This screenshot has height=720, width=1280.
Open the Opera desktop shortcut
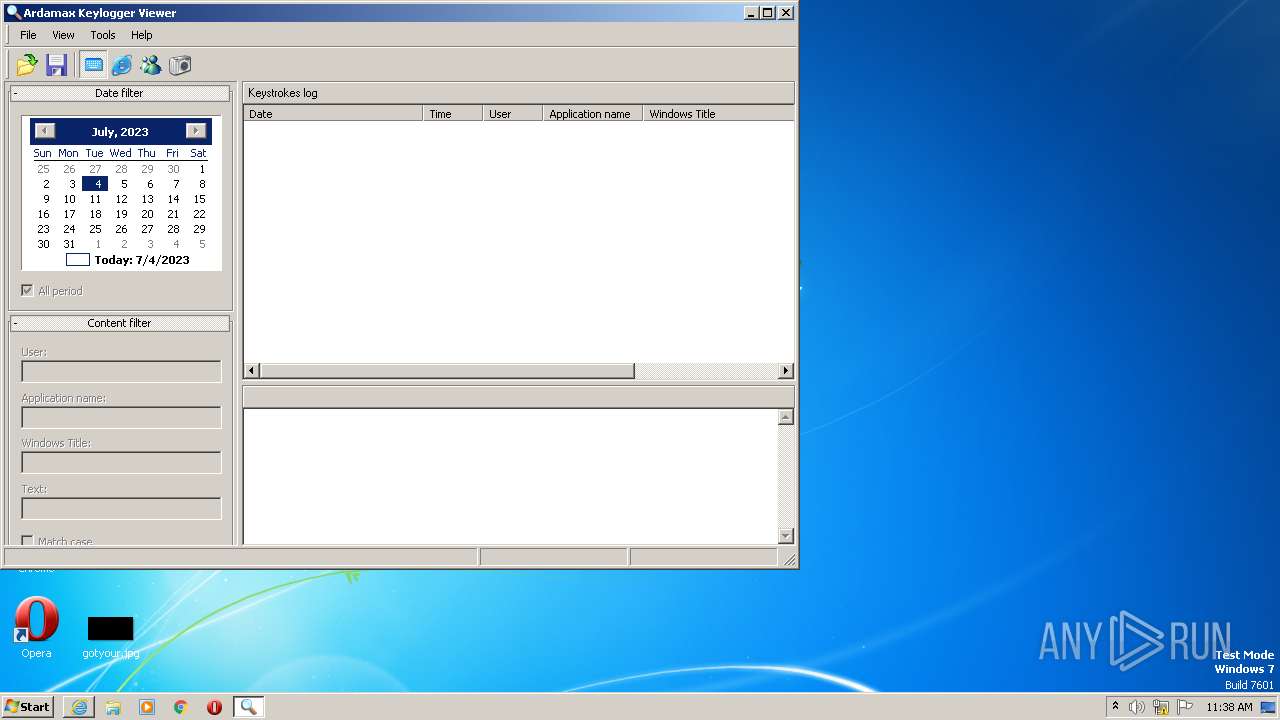pyautogui.click(x=36, y=628)
